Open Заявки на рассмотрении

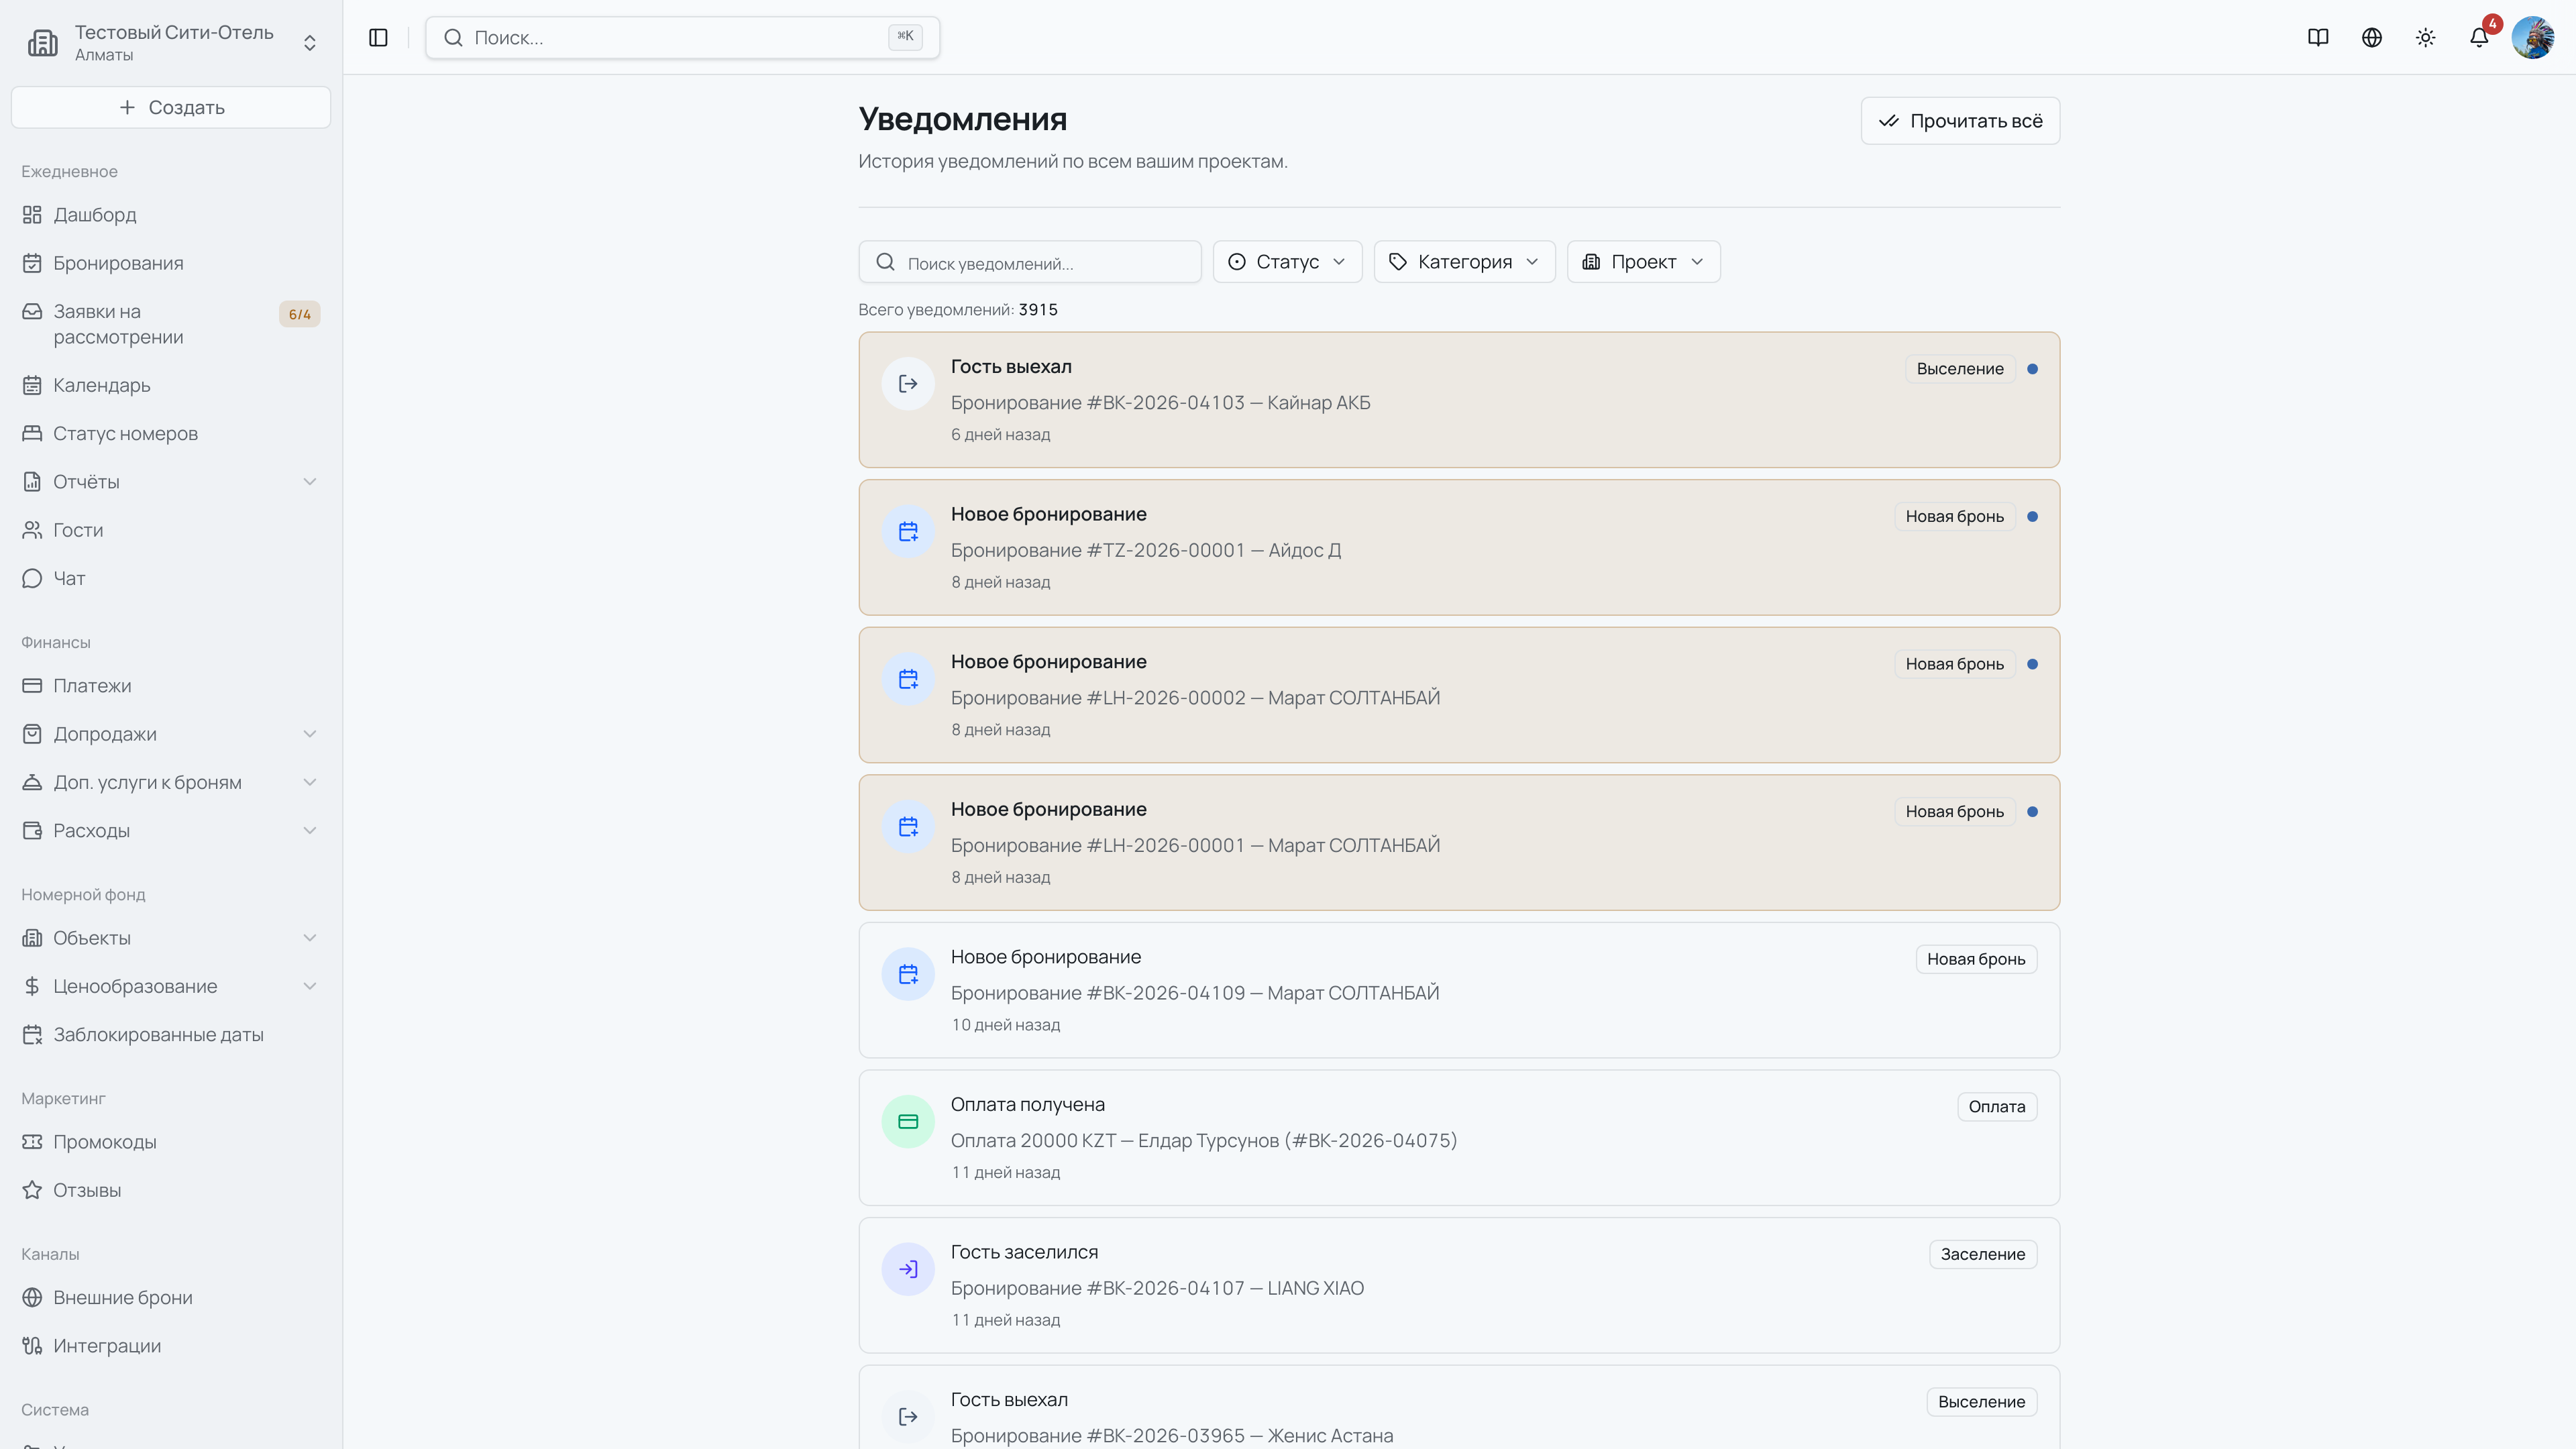(x=171, y=324)
